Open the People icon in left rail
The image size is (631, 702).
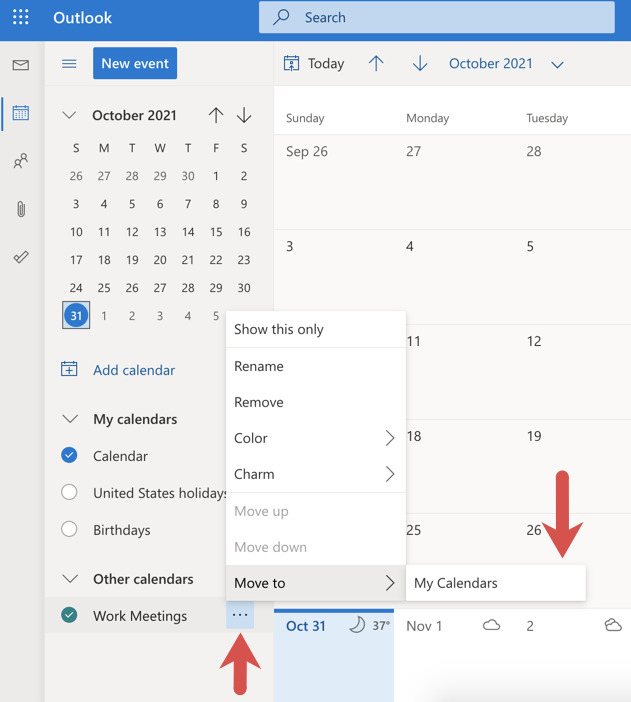[x=21, y=160]
